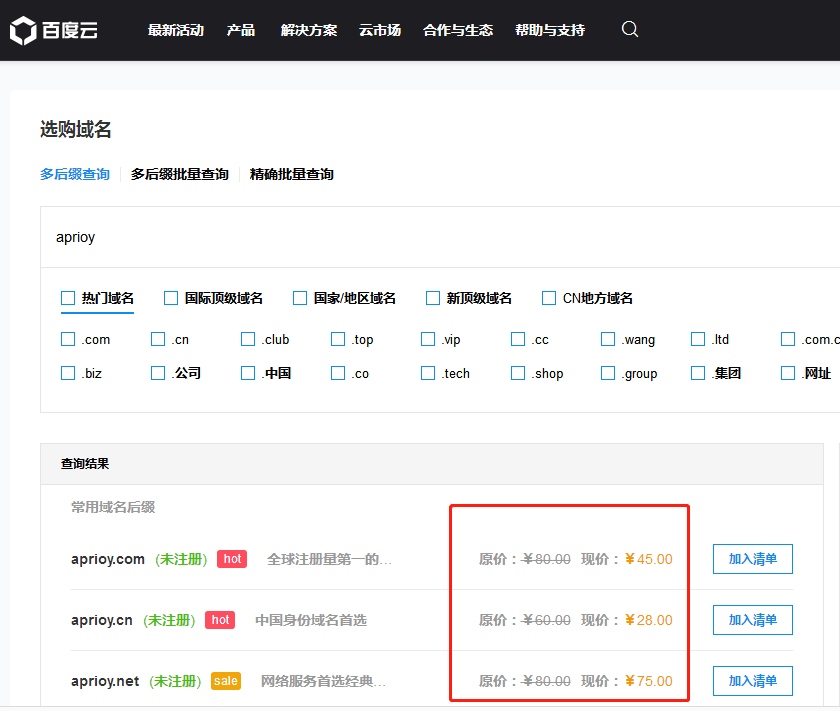Switch to the 多后缀查询 tab
The height and width of the screenshot is (711, 840).
(x=75, y=174)
